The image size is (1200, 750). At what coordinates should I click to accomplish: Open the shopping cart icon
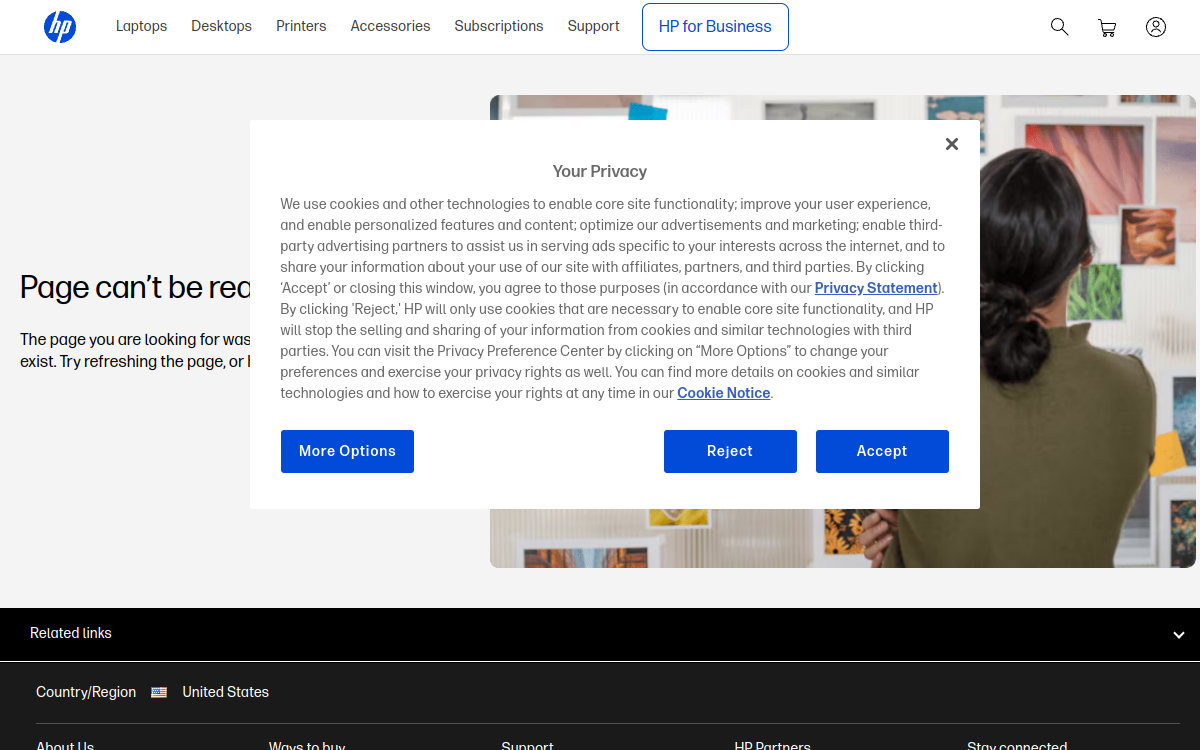pyautogui.click(x=1107, y=28)
